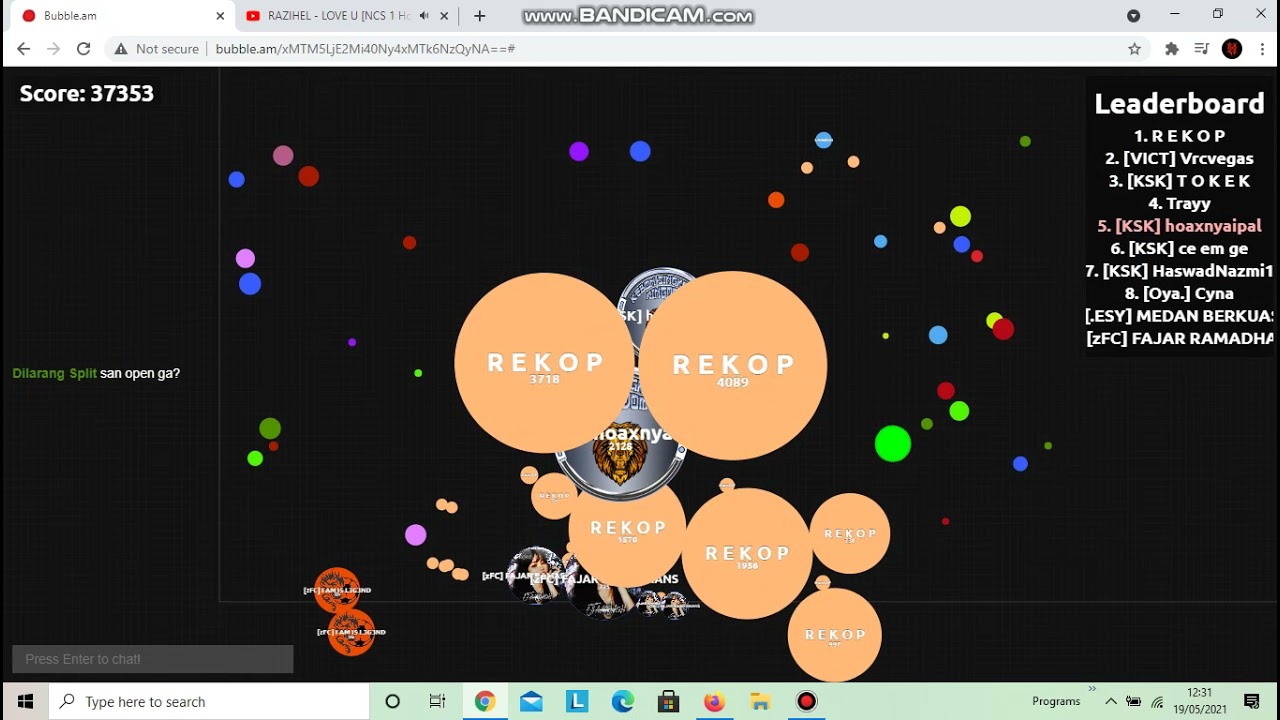The height and width of the screenshot is (720, 1280).
Task: Reload the bubble.am page
Action: click(x=84, y=48)
